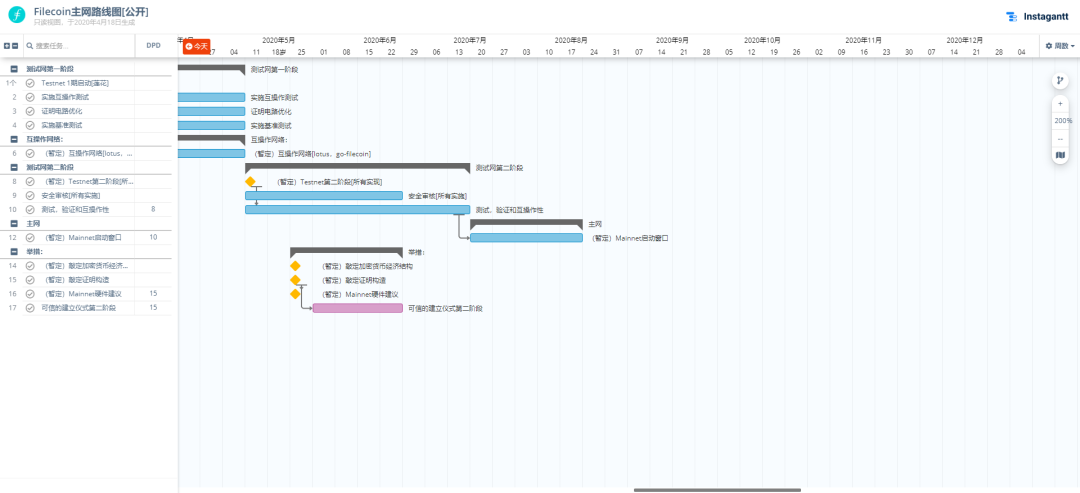The width and height of the screenshot is (1080, 493).
Task: Click the 200% zoom level indicator
Action: click(x=1063, y=120)
